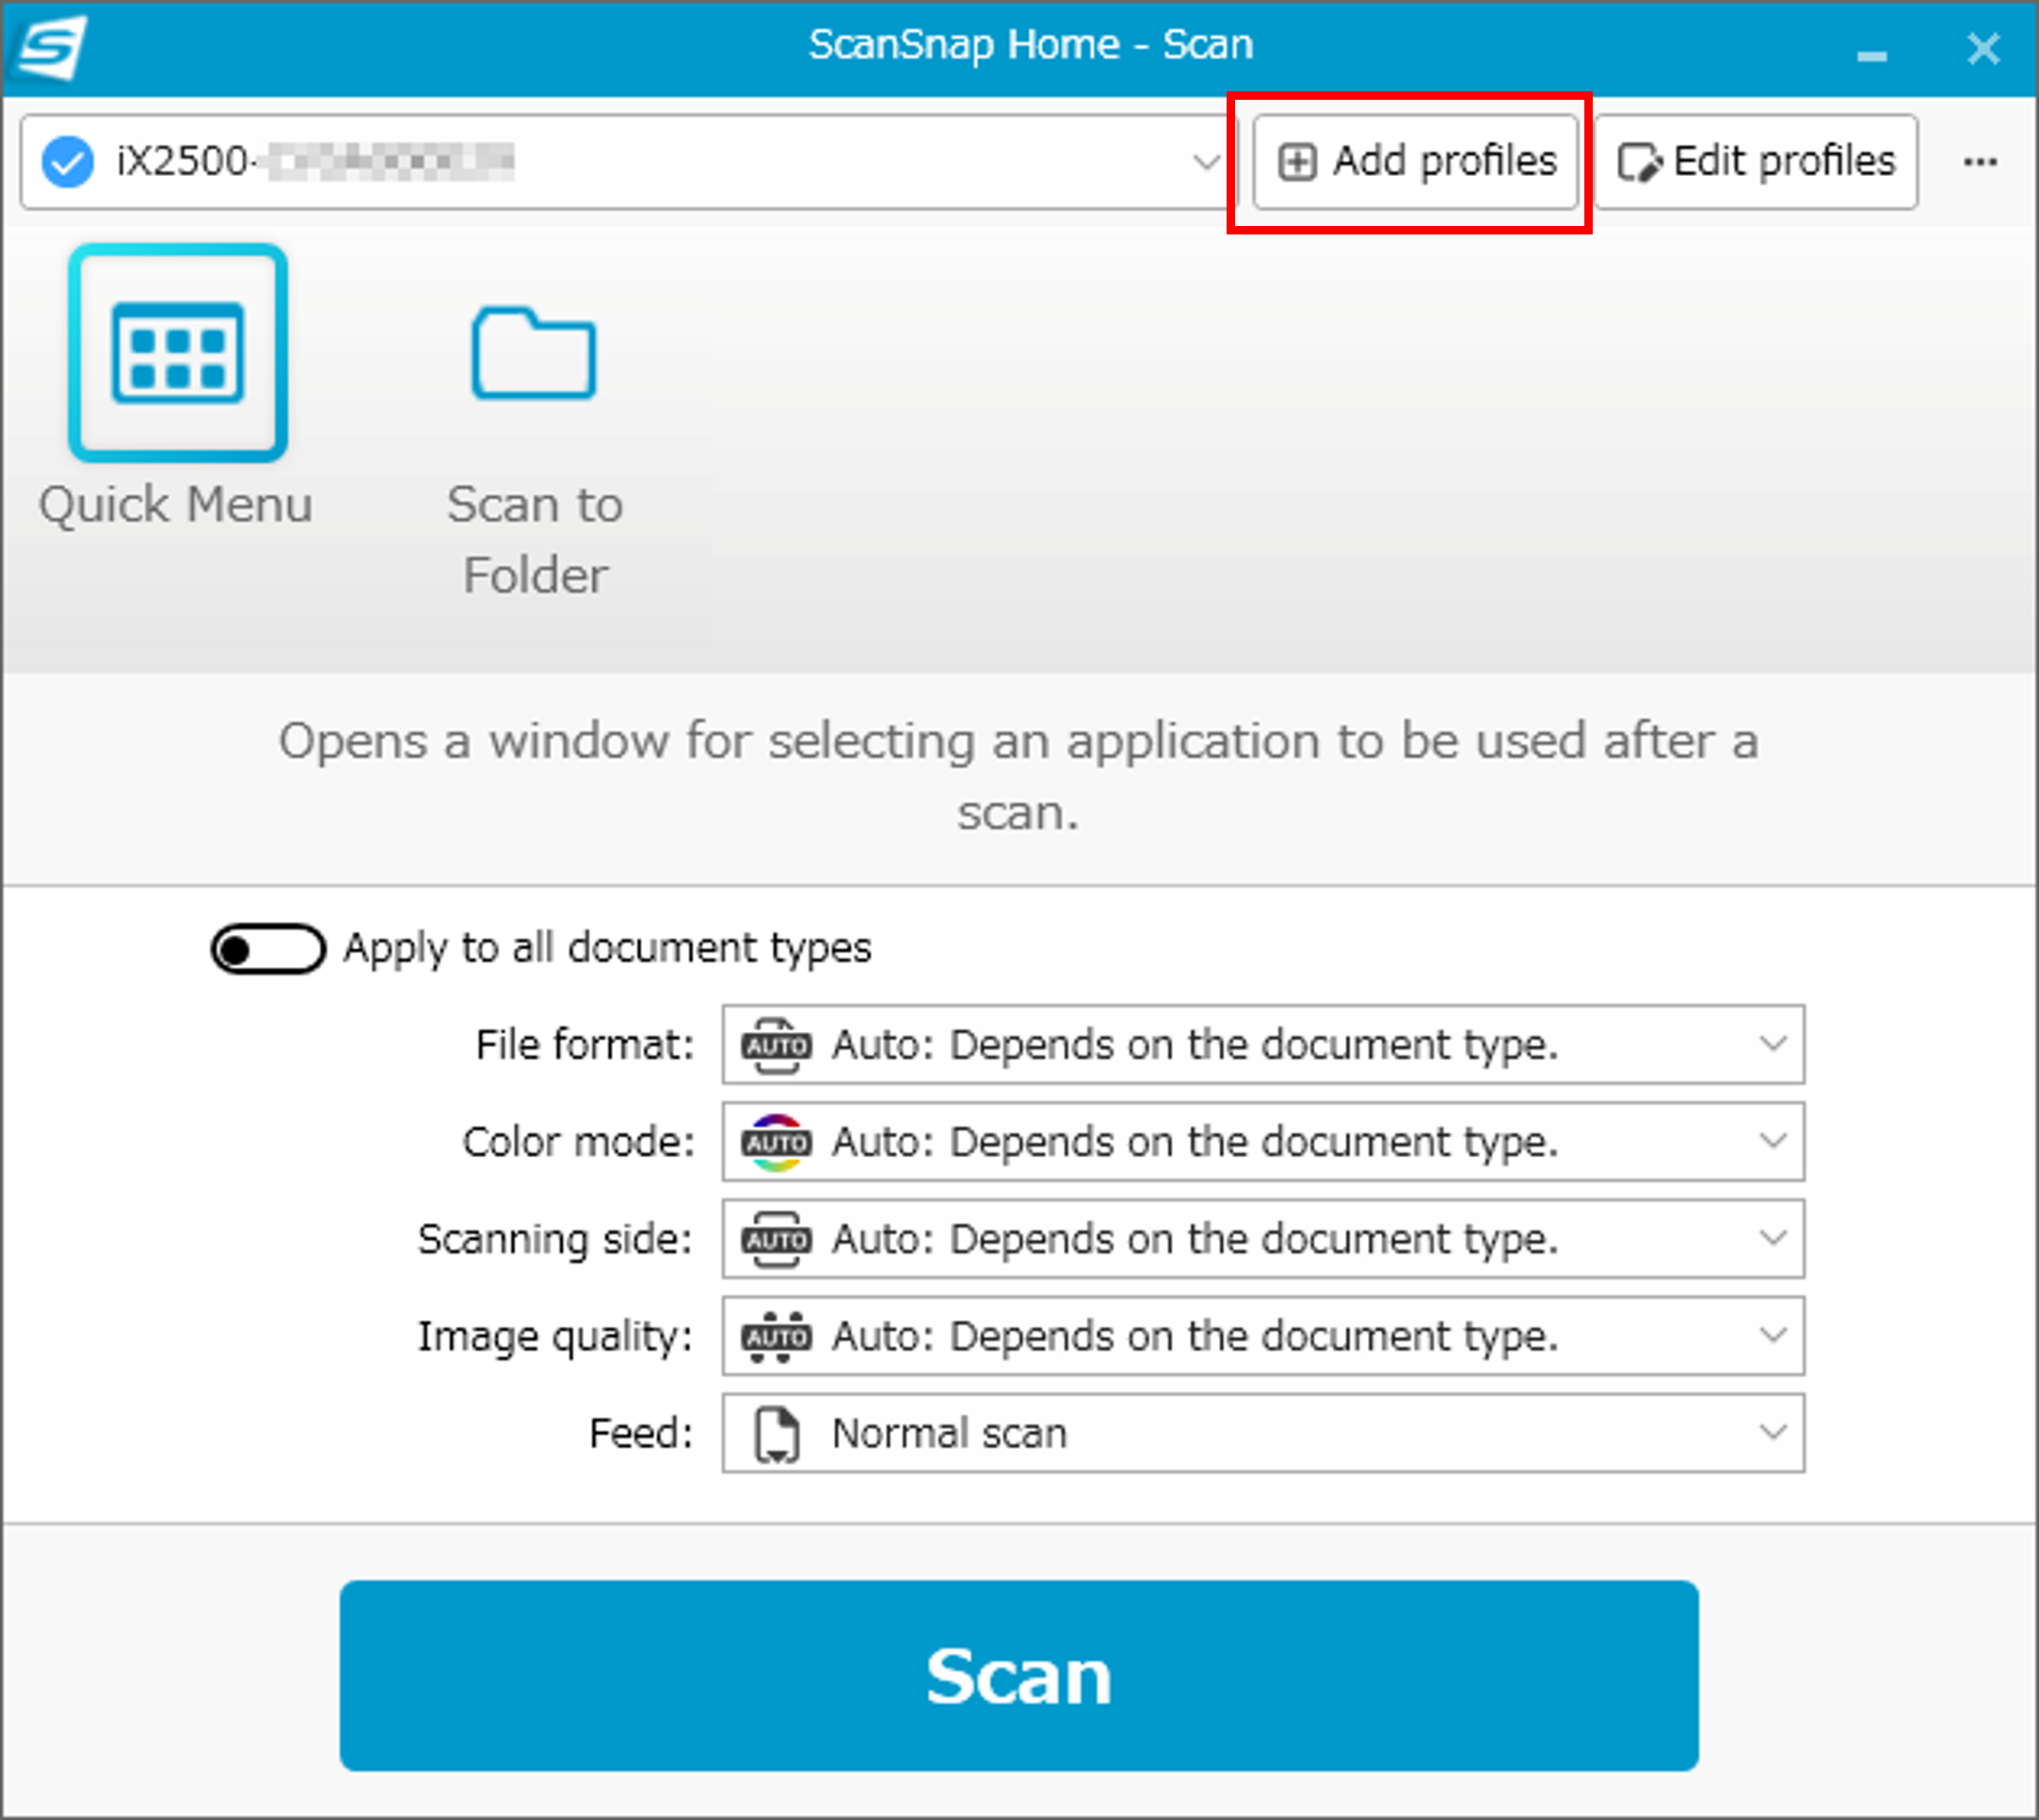Open the iX2500 scanner selection dropdown
Image resolution: width=2039 pixels, height=1820 pixels.
629,162
